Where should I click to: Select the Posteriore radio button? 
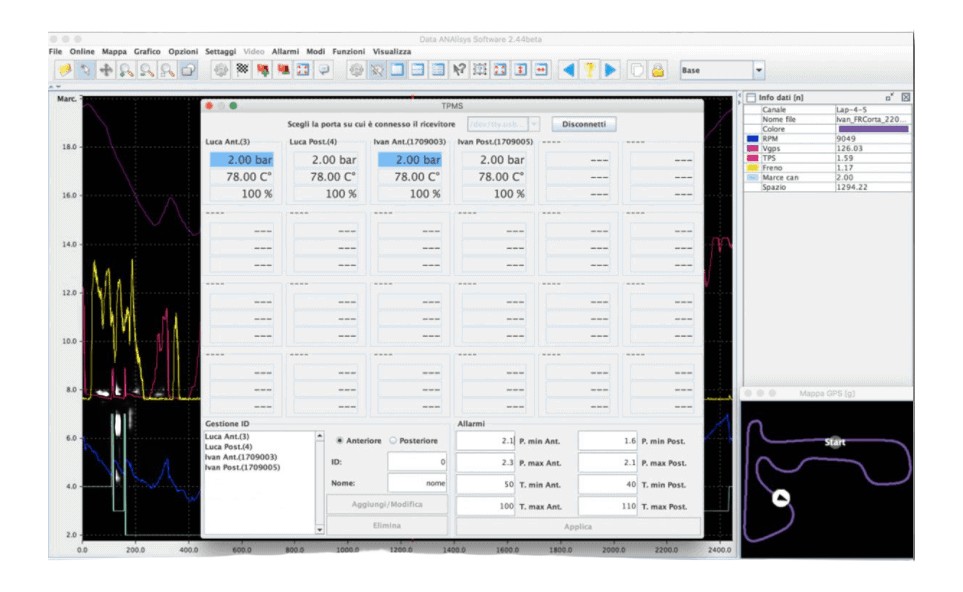(392, 440)
